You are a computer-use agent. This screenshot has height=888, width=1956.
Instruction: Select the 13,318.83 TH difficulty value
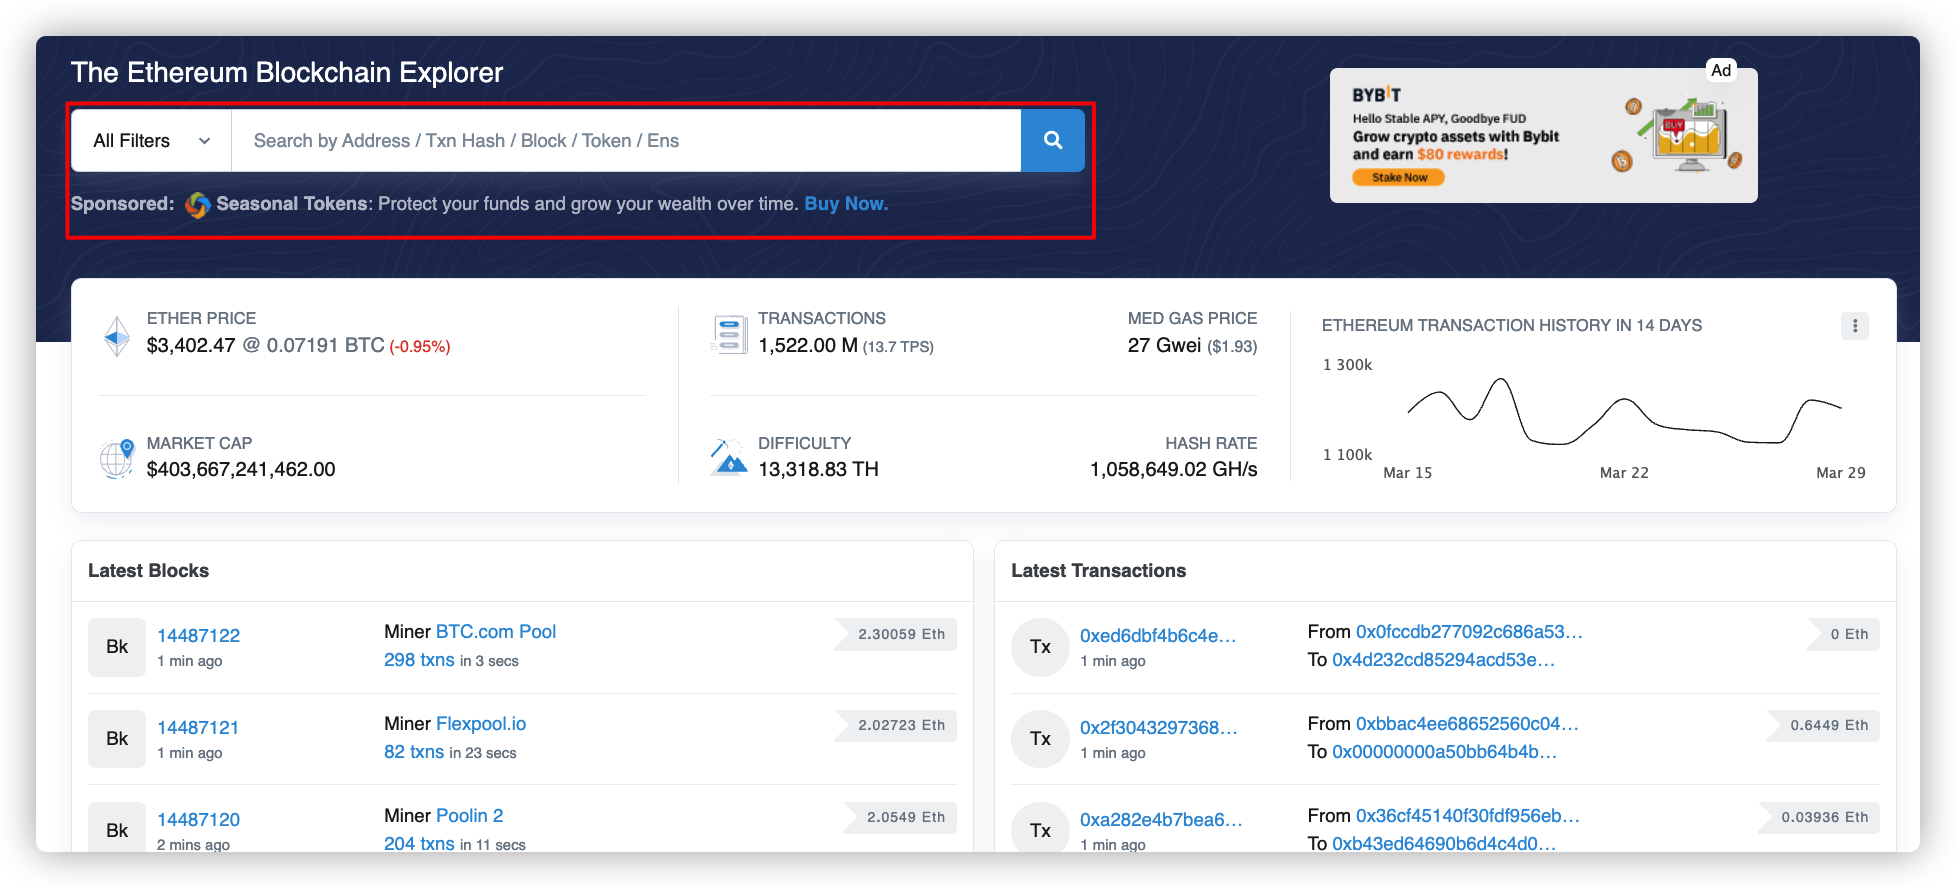[818, 469]
